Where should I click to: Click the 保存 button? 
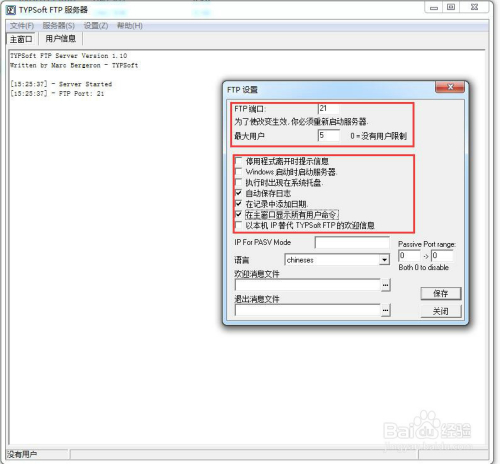click(441, 293)
